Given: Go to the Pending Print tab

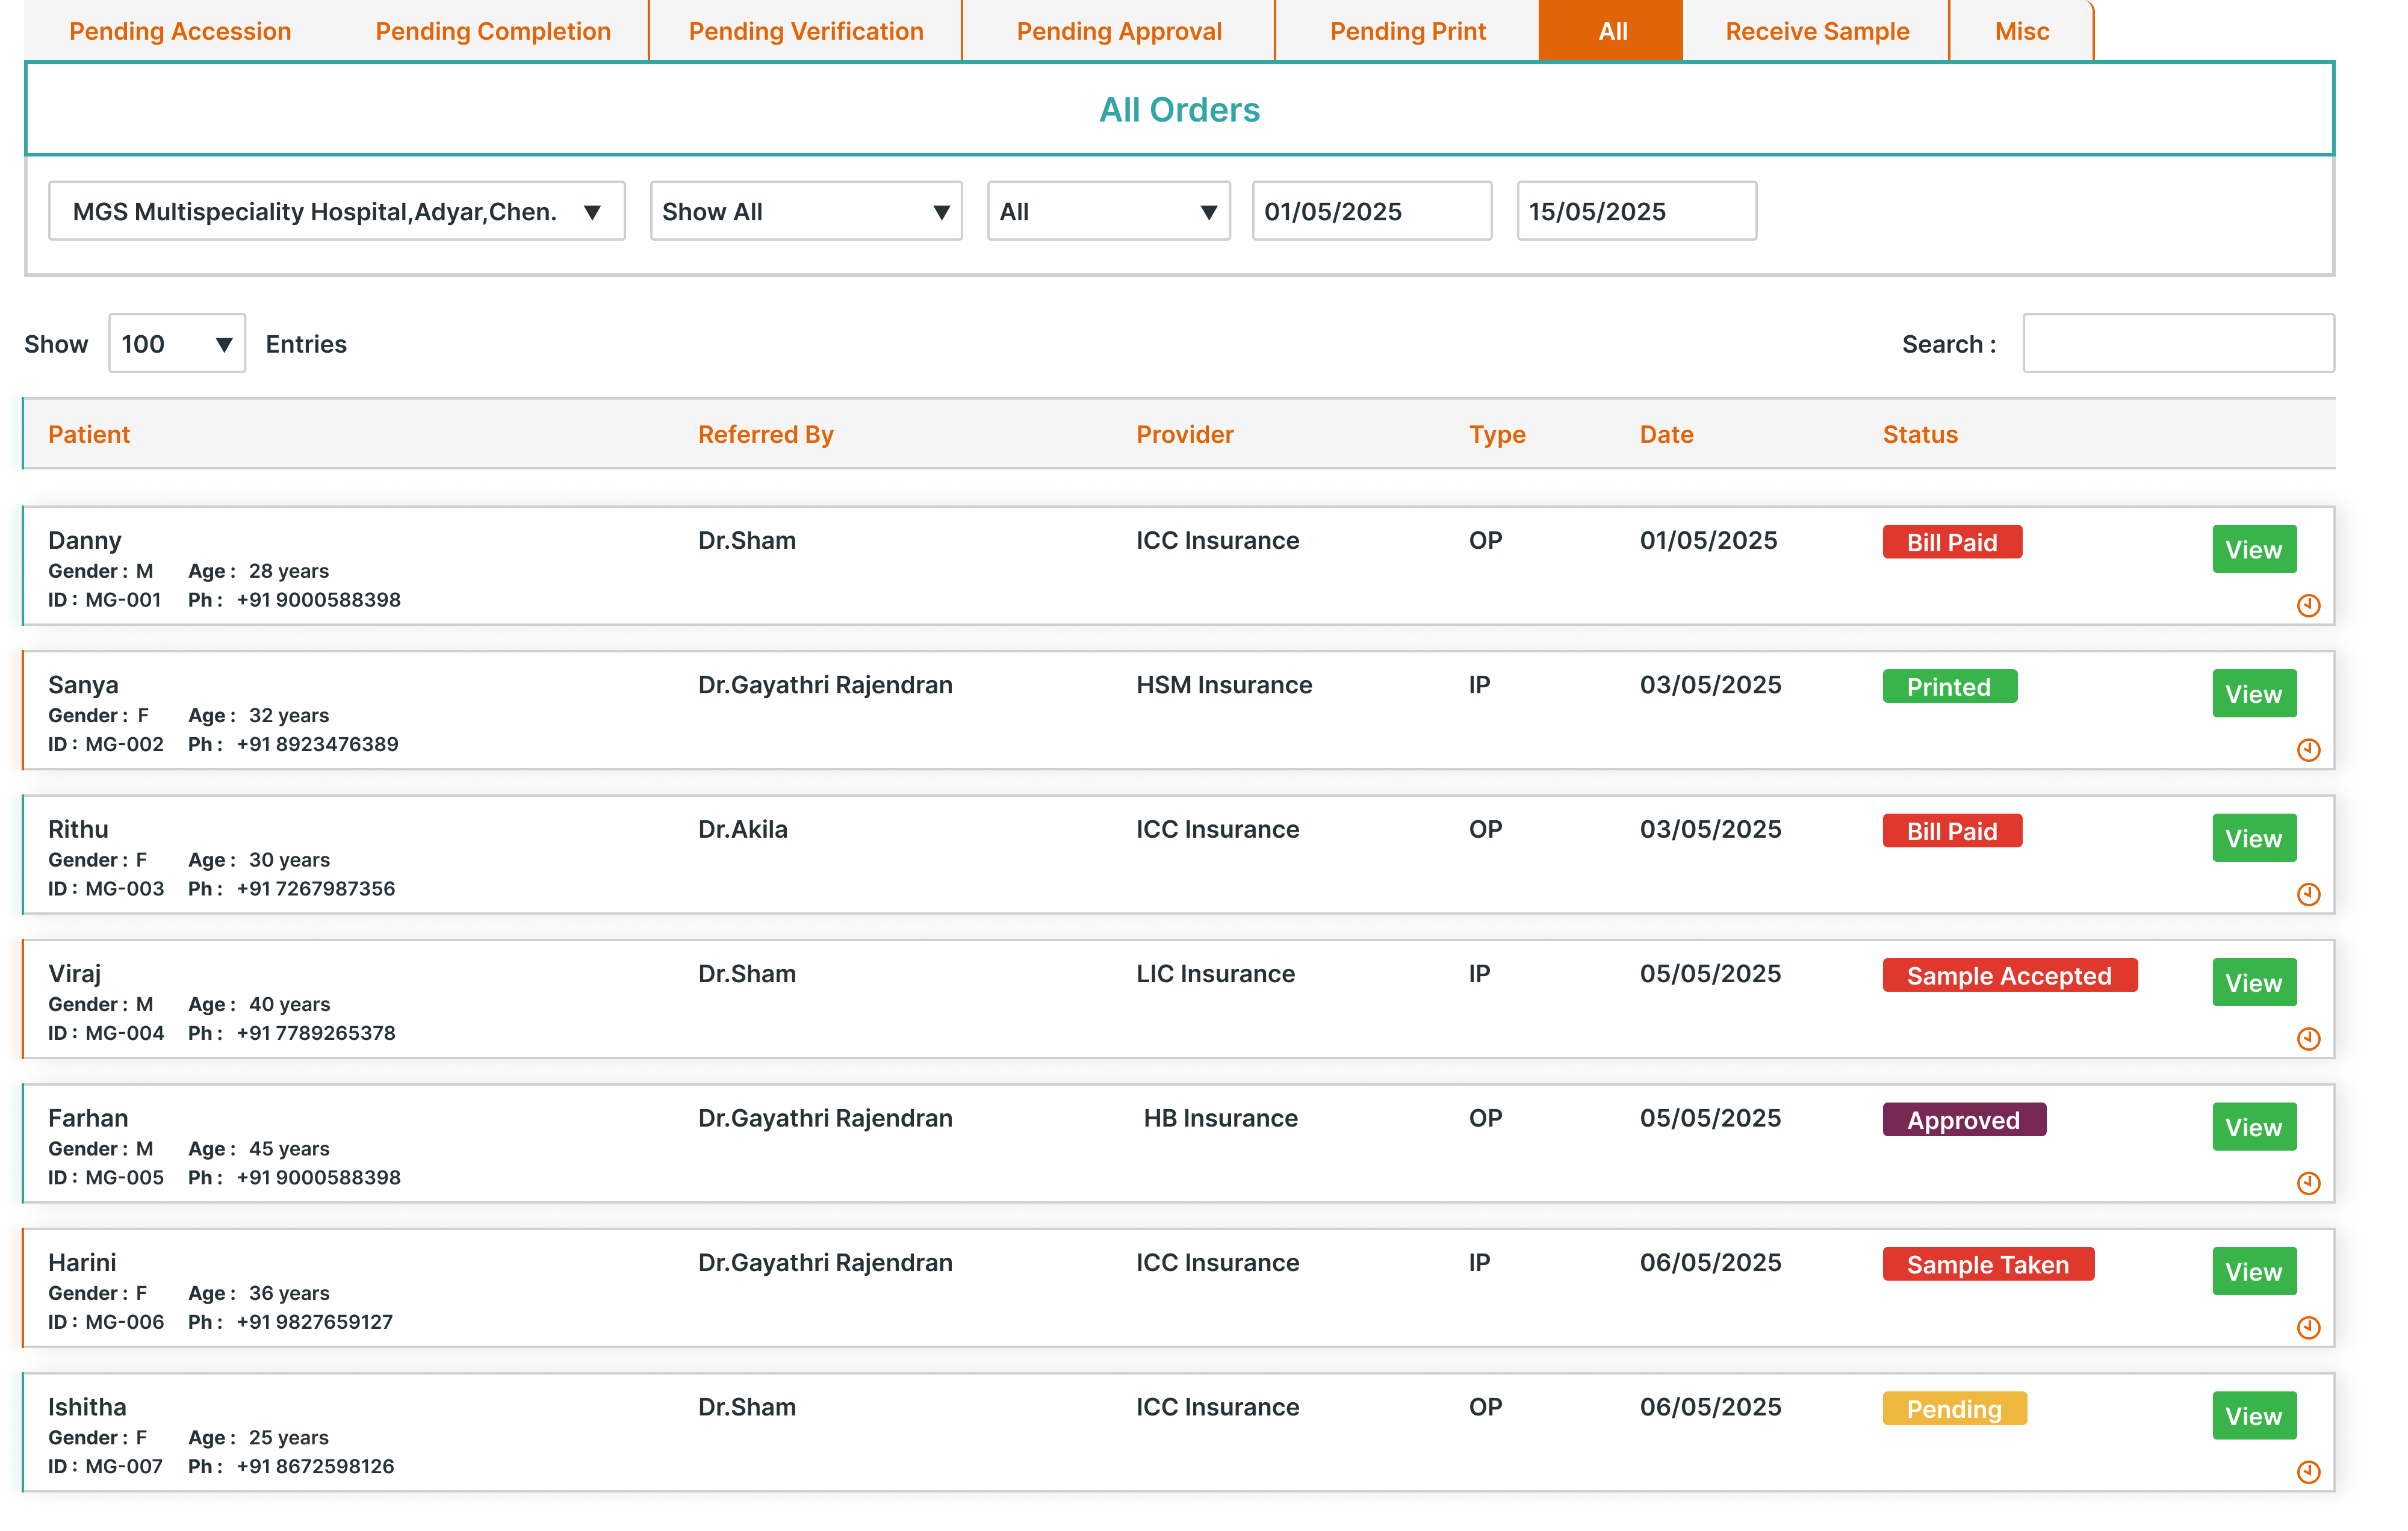Looking at the screenshot, I should pyautogui.click(x=1407, y=31).
